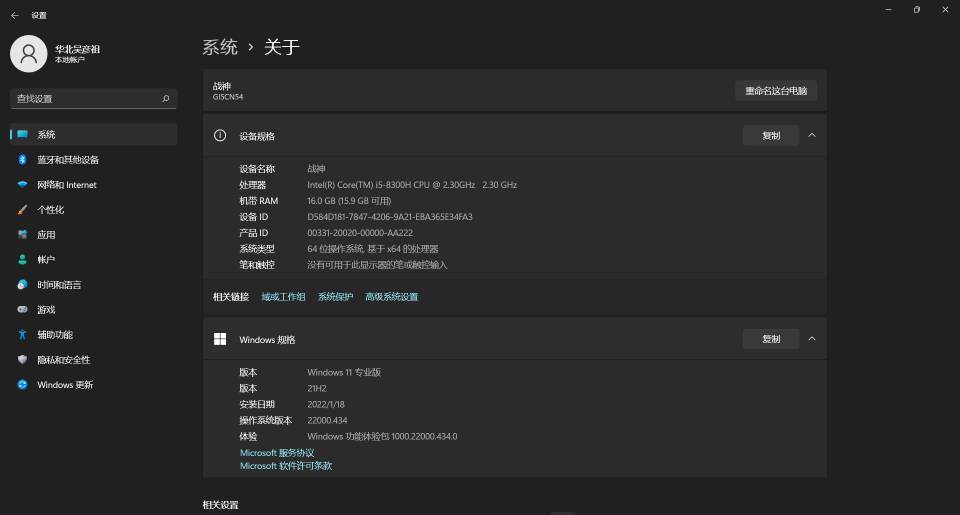Screen dimensions: 960x515
Task: Click the Windows 11 专业版 edition value
Action: [343, 372]
